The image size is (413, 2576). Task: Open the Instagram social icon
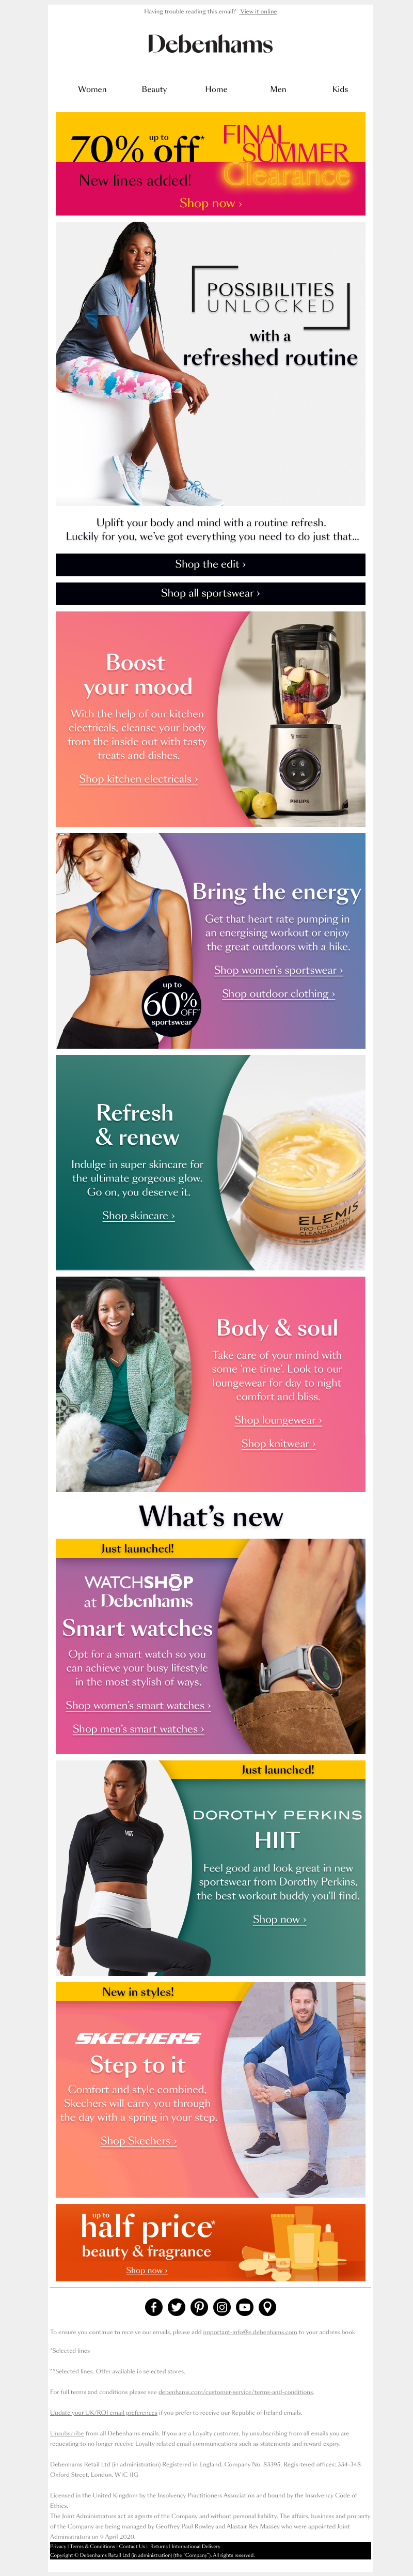tap(222, 2307)
